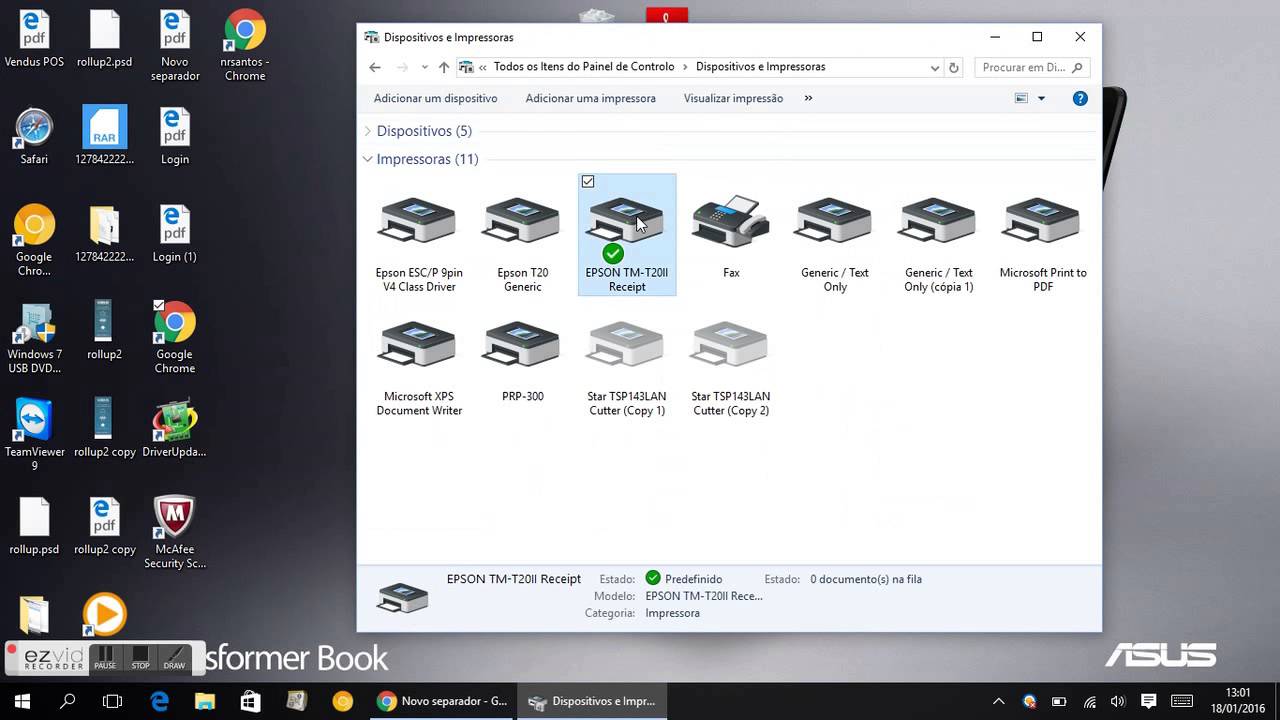Open Windows Start menu

point(22,701)
